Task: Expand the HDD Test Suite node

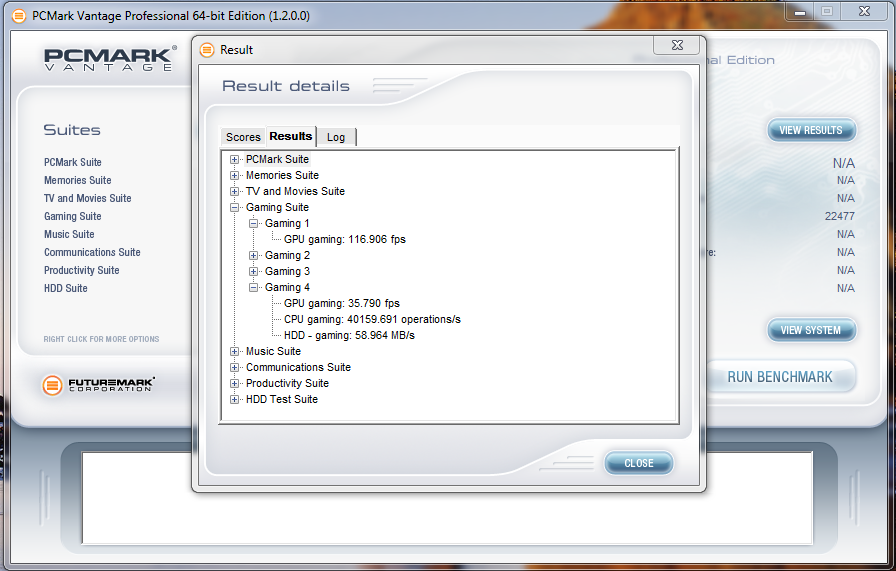Action: 235,399
